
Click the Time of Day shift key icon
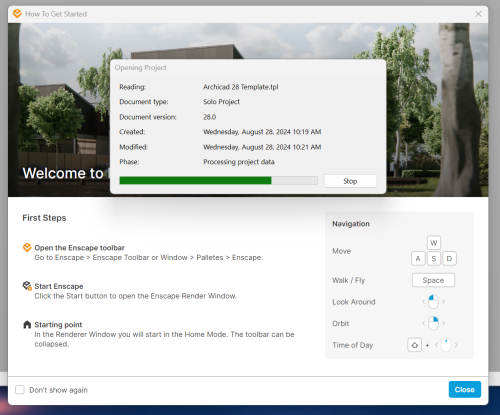(414, 345)
